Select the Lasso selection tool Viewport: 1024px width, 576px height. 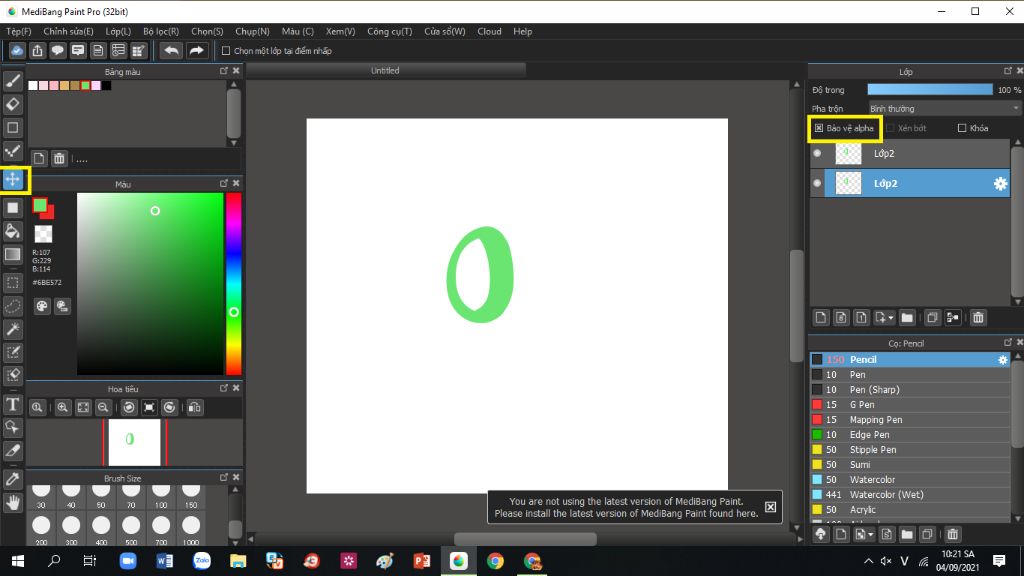tap(12, 306)
